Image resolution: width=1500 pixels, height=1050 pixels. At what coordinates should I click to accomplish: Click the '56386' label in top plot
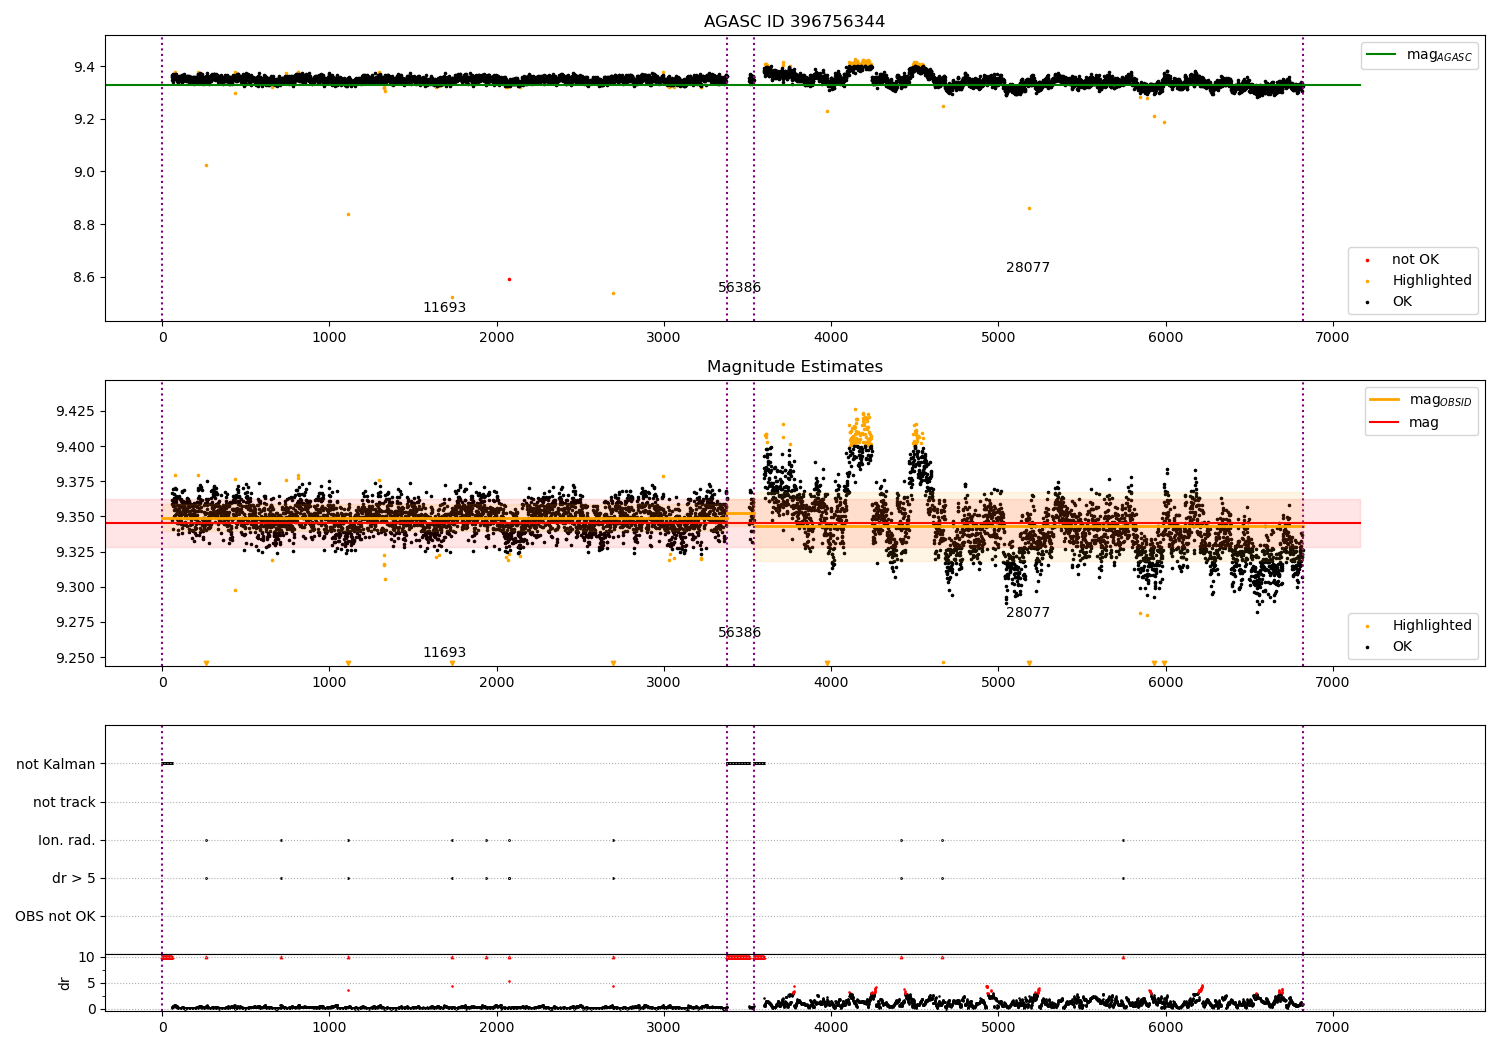coord(739,288)
